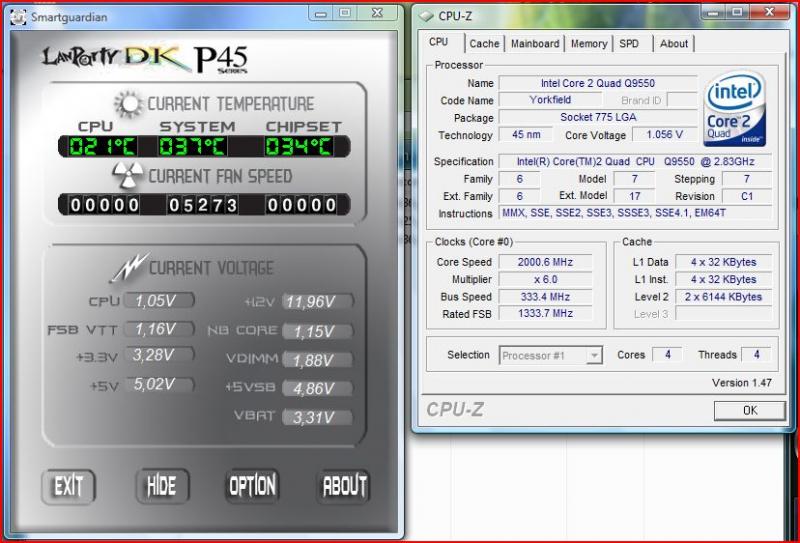Close the Smartguardian window
The height and width of the screenshot is (543, 800).
[x=377, y=14]
